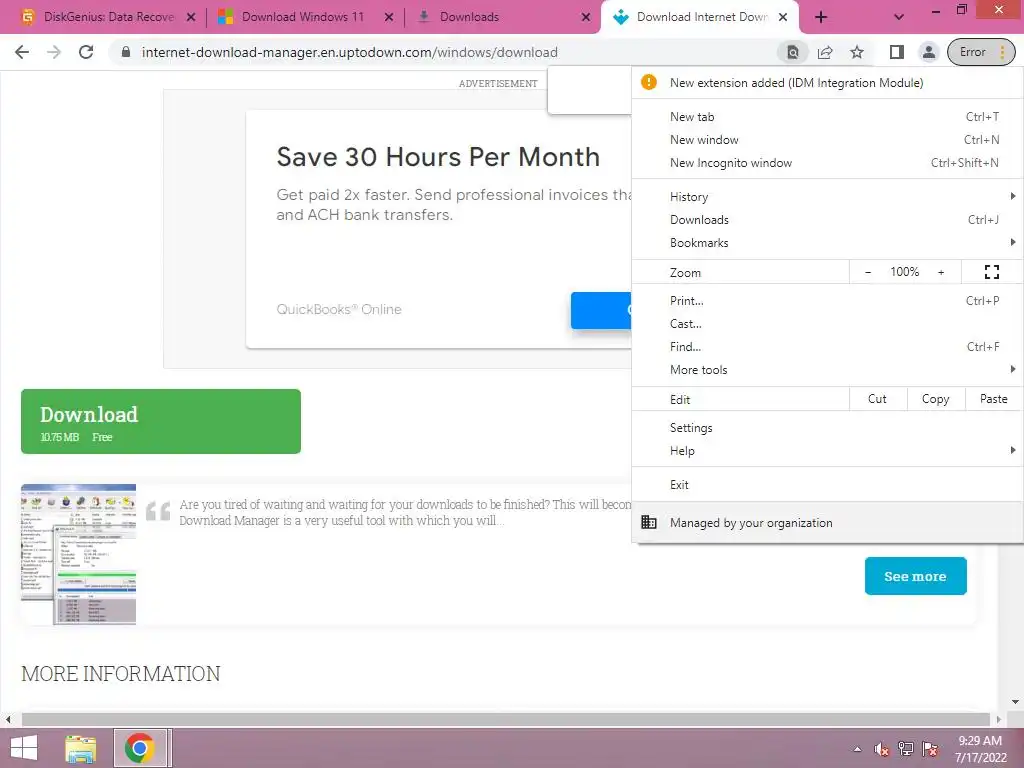The width and height of the screenshot is (1024, 768).
Task: Open File Explorer from taskbar
Action: coord(81,748)
